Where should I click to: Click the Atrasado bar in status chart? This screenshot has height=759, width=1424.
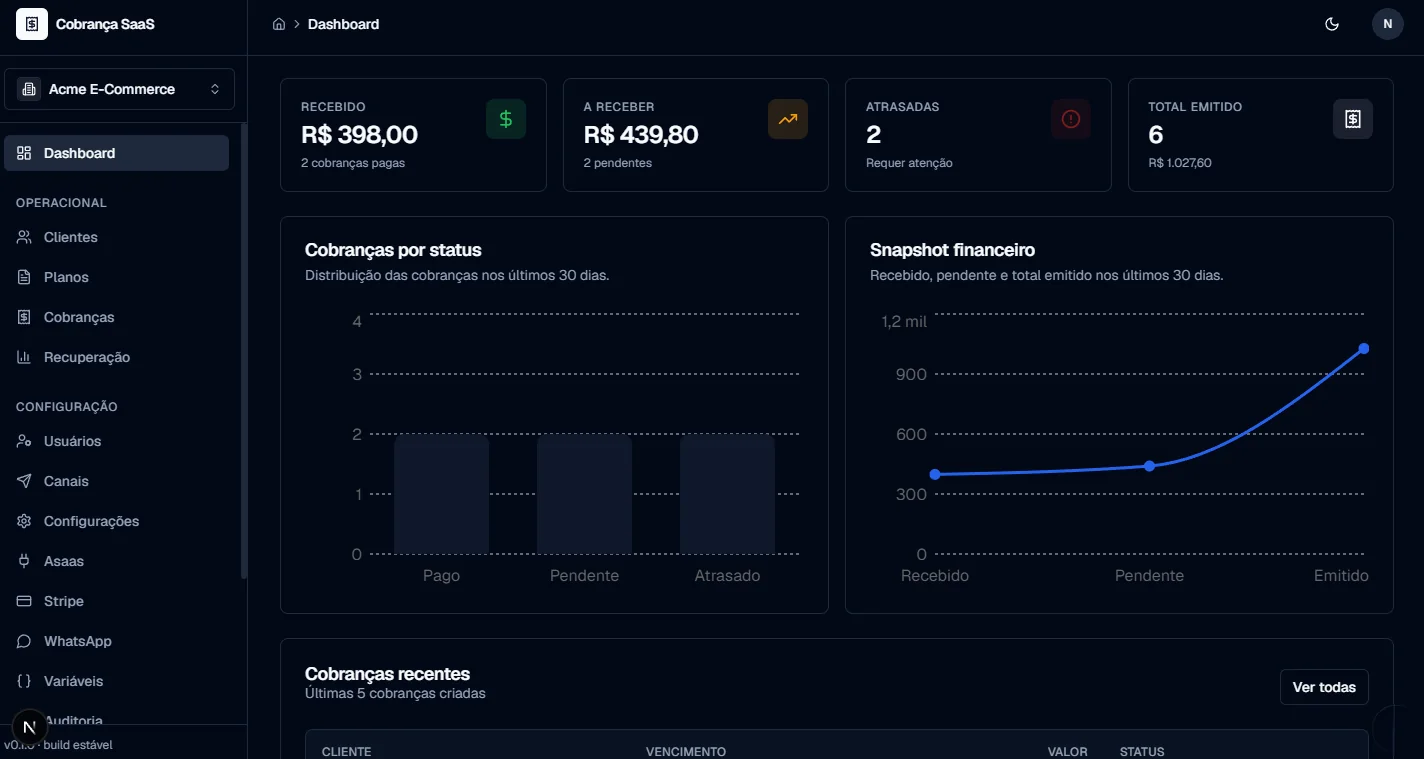[x=727, y=494]
